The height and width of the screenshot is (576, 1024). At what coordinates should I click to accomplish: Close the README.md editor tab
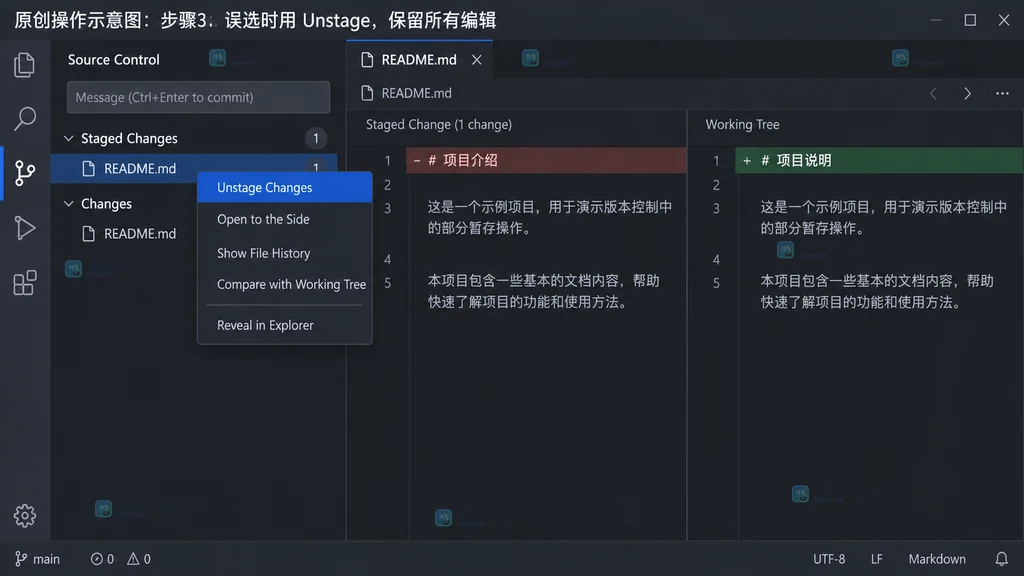click(x=477, y=60)
